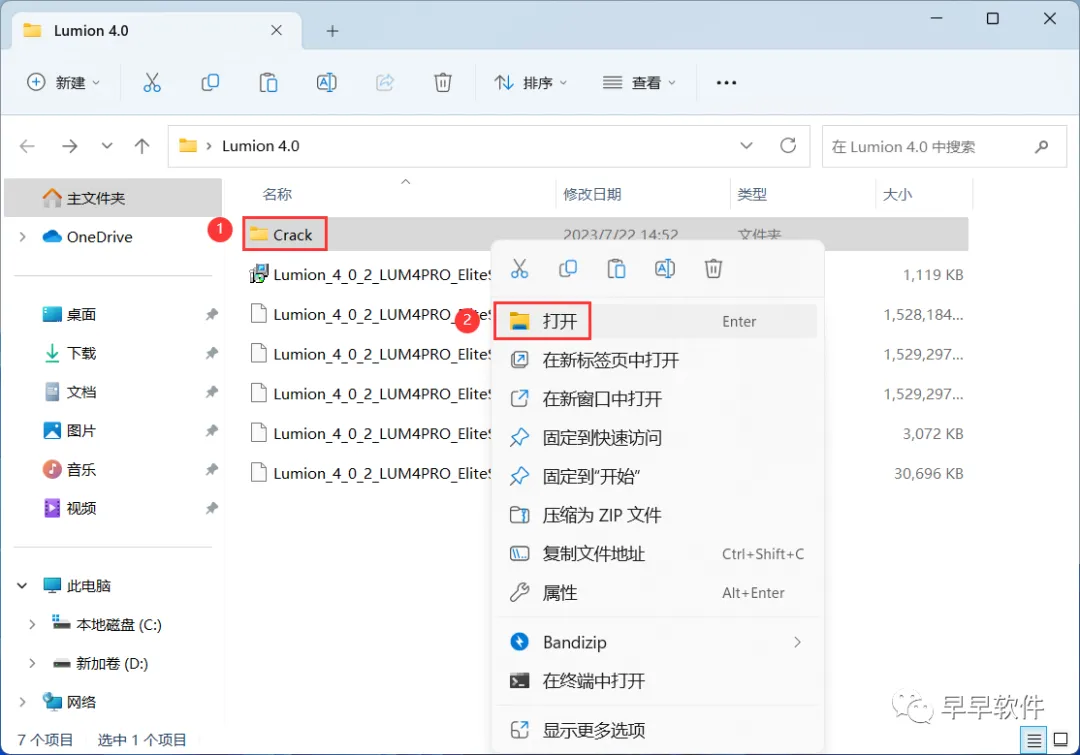
Task: Open the three-dots more options menu
Action: pyautogui.click(x=726, y=83)
